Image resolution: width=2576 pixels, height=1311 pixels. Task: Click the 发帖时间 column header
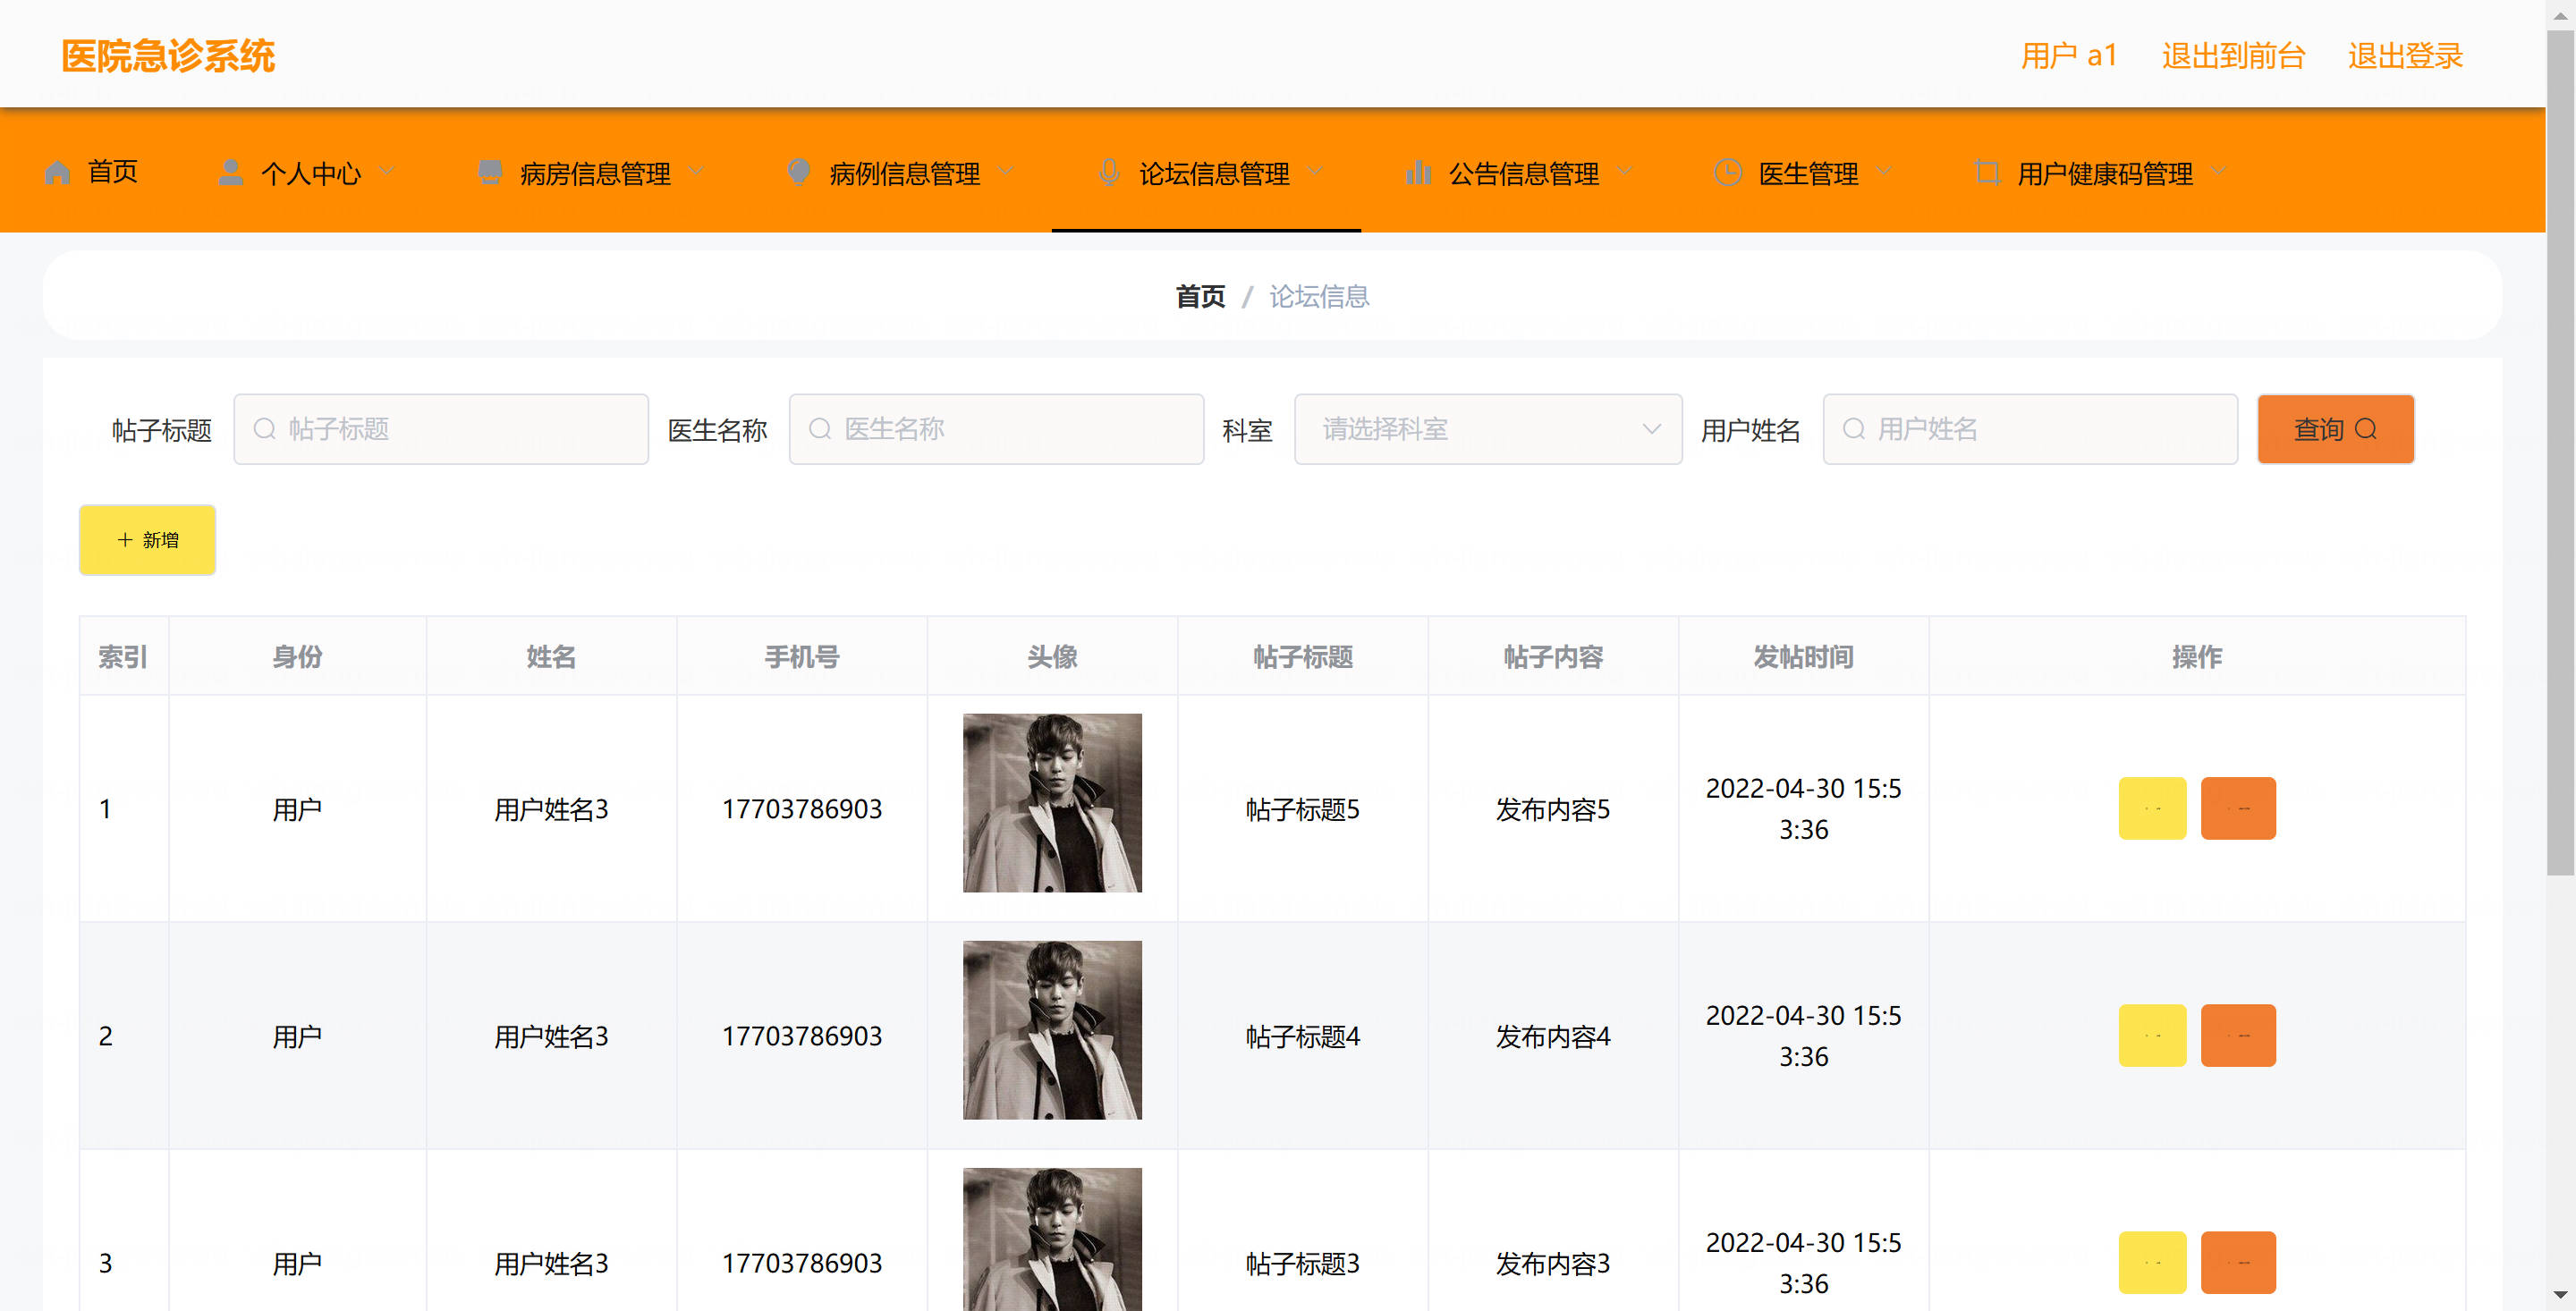[1803, 656]
